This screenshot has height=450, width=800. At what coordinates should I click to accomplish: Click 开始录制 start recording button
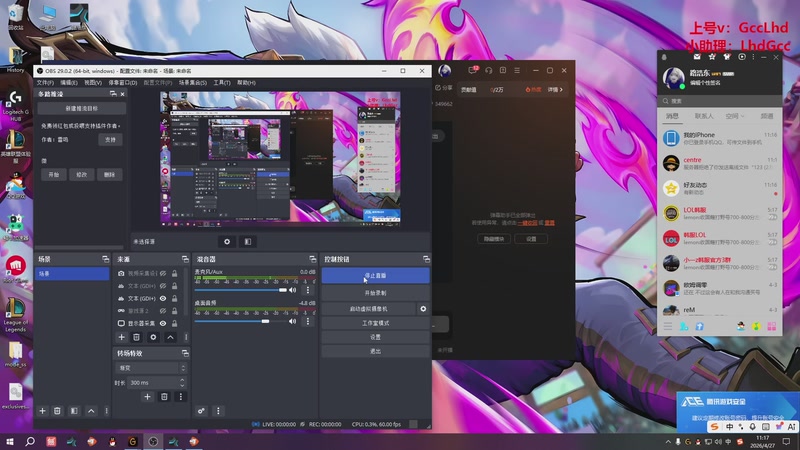pos(376,293)
